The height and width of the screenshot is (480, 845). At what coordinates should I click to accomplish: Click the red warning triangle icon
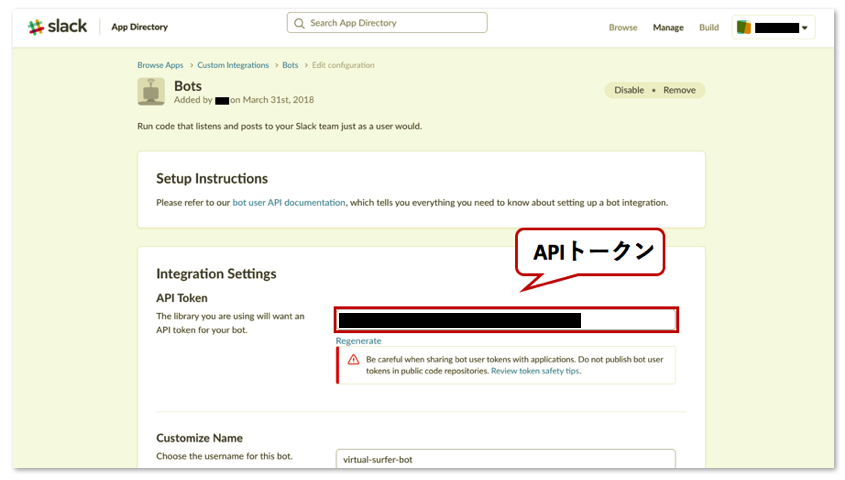[354, 359]
